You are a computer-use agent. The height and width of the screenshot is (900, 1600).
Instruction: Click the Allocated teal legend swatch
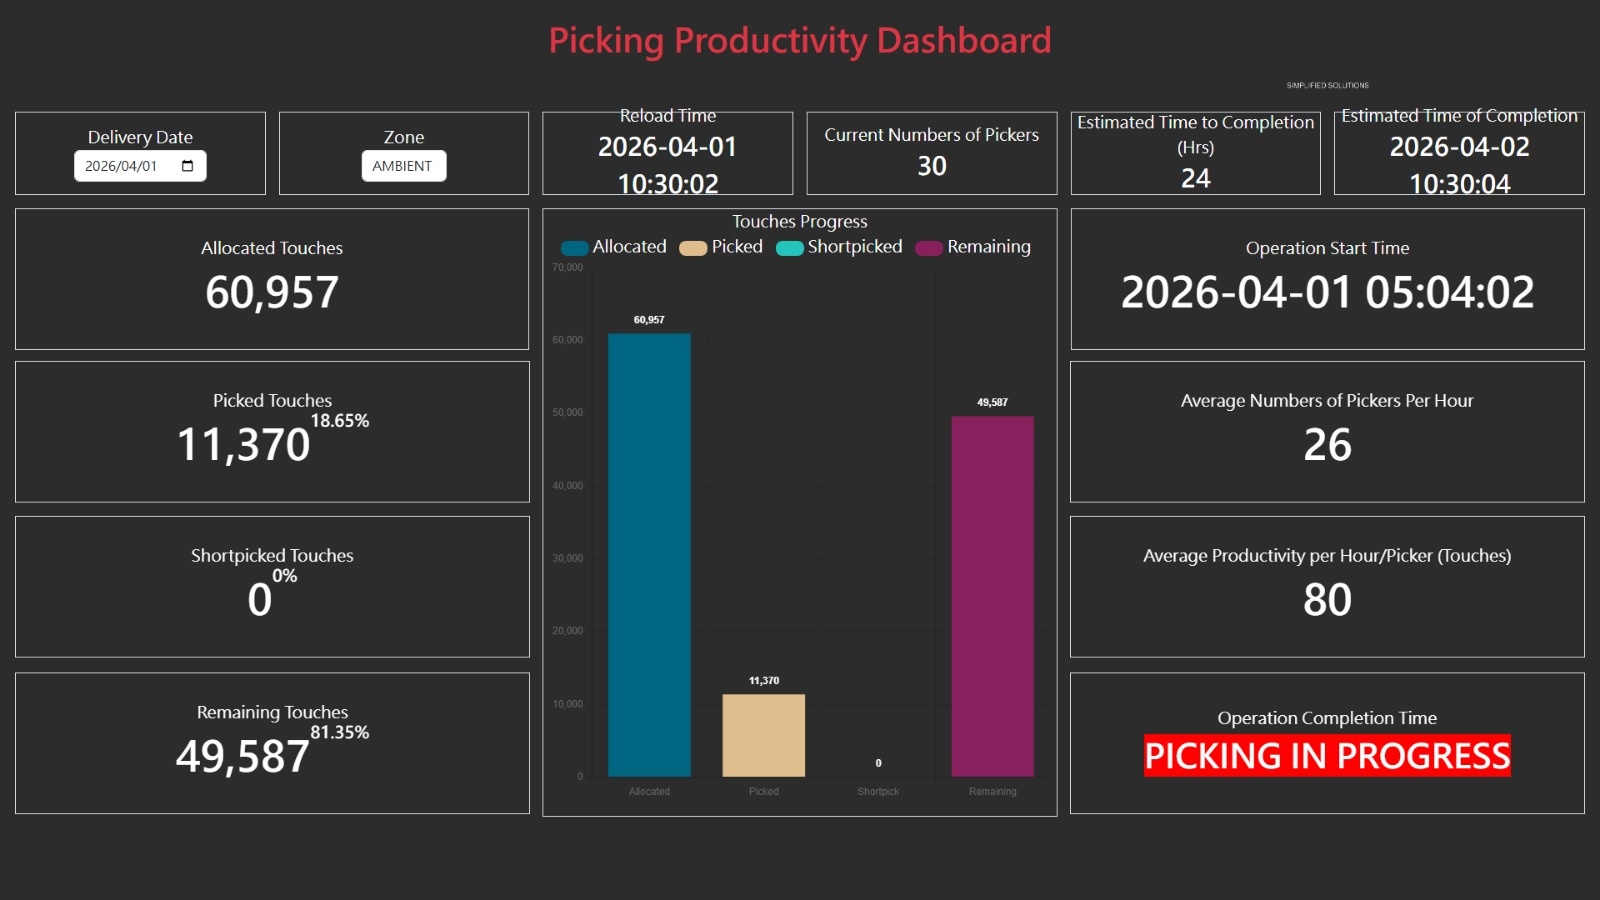(574, 246)
